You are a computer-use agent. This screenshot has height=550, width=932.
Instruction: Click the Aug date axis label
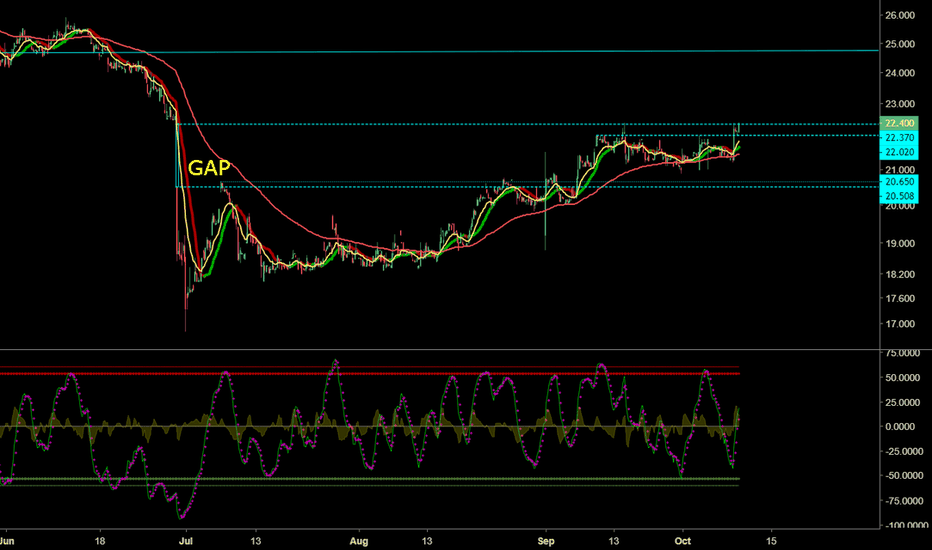coord(359,541)
